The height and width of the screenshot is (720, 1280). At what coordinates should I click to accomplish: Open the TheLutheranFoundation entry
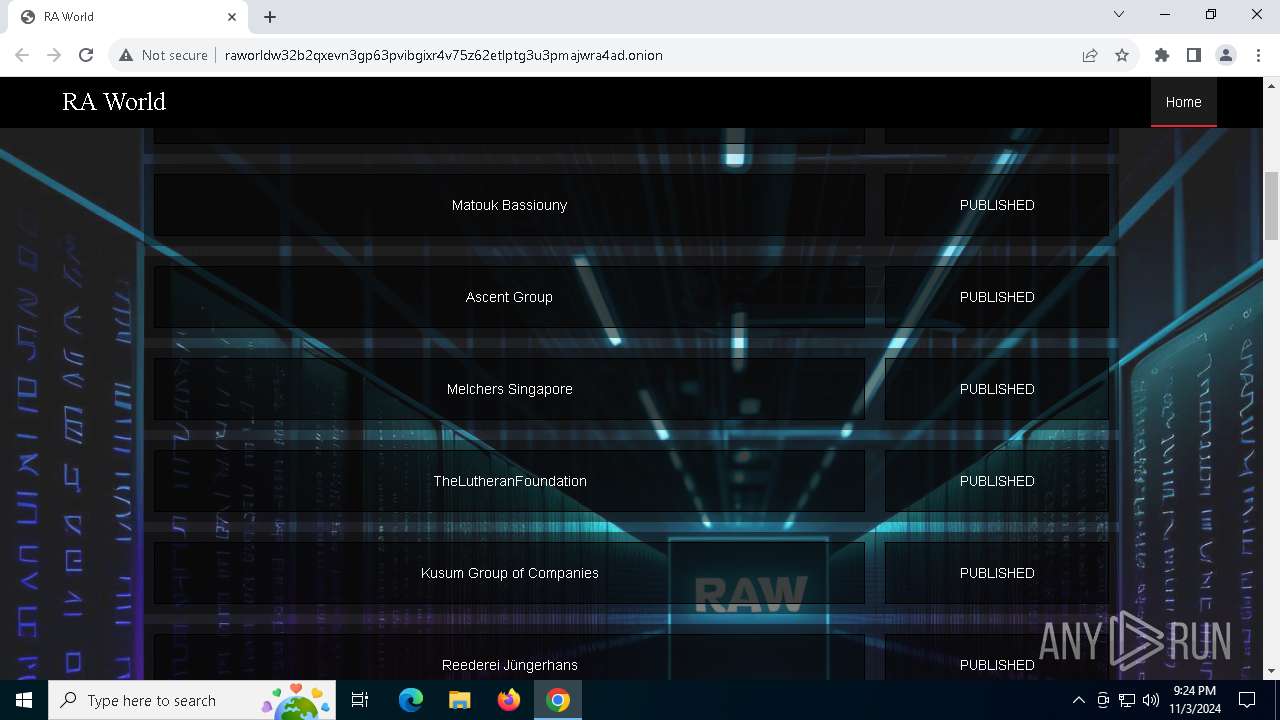[509, 481]
